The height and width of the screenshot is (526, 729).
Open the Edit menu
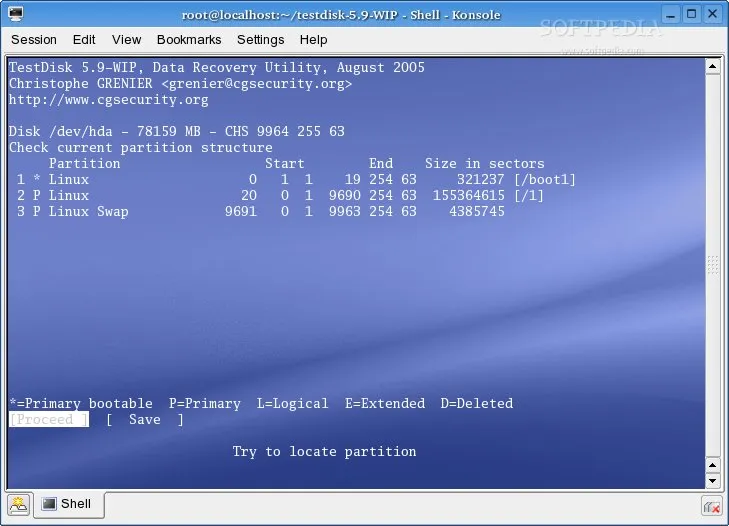click(84, 39)
